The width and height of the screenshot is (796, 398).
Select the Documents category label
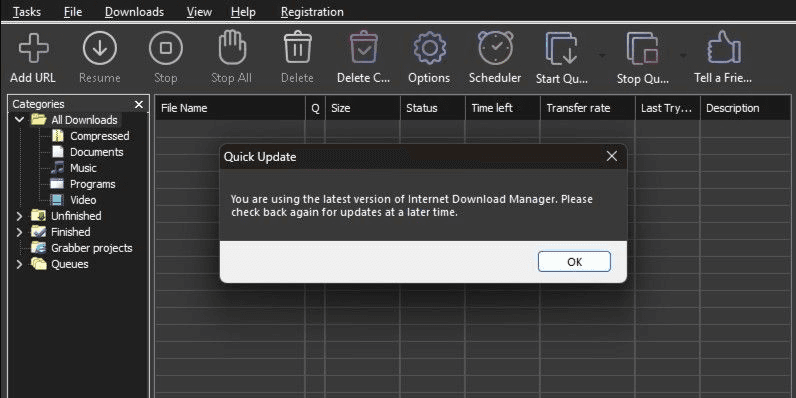(96, 152)
